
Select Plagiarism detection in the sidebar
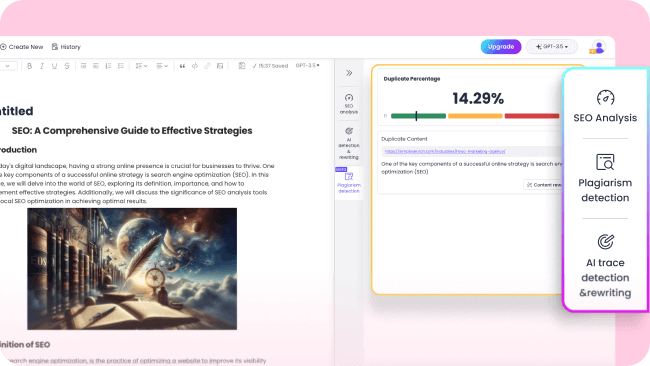[349, 183]
